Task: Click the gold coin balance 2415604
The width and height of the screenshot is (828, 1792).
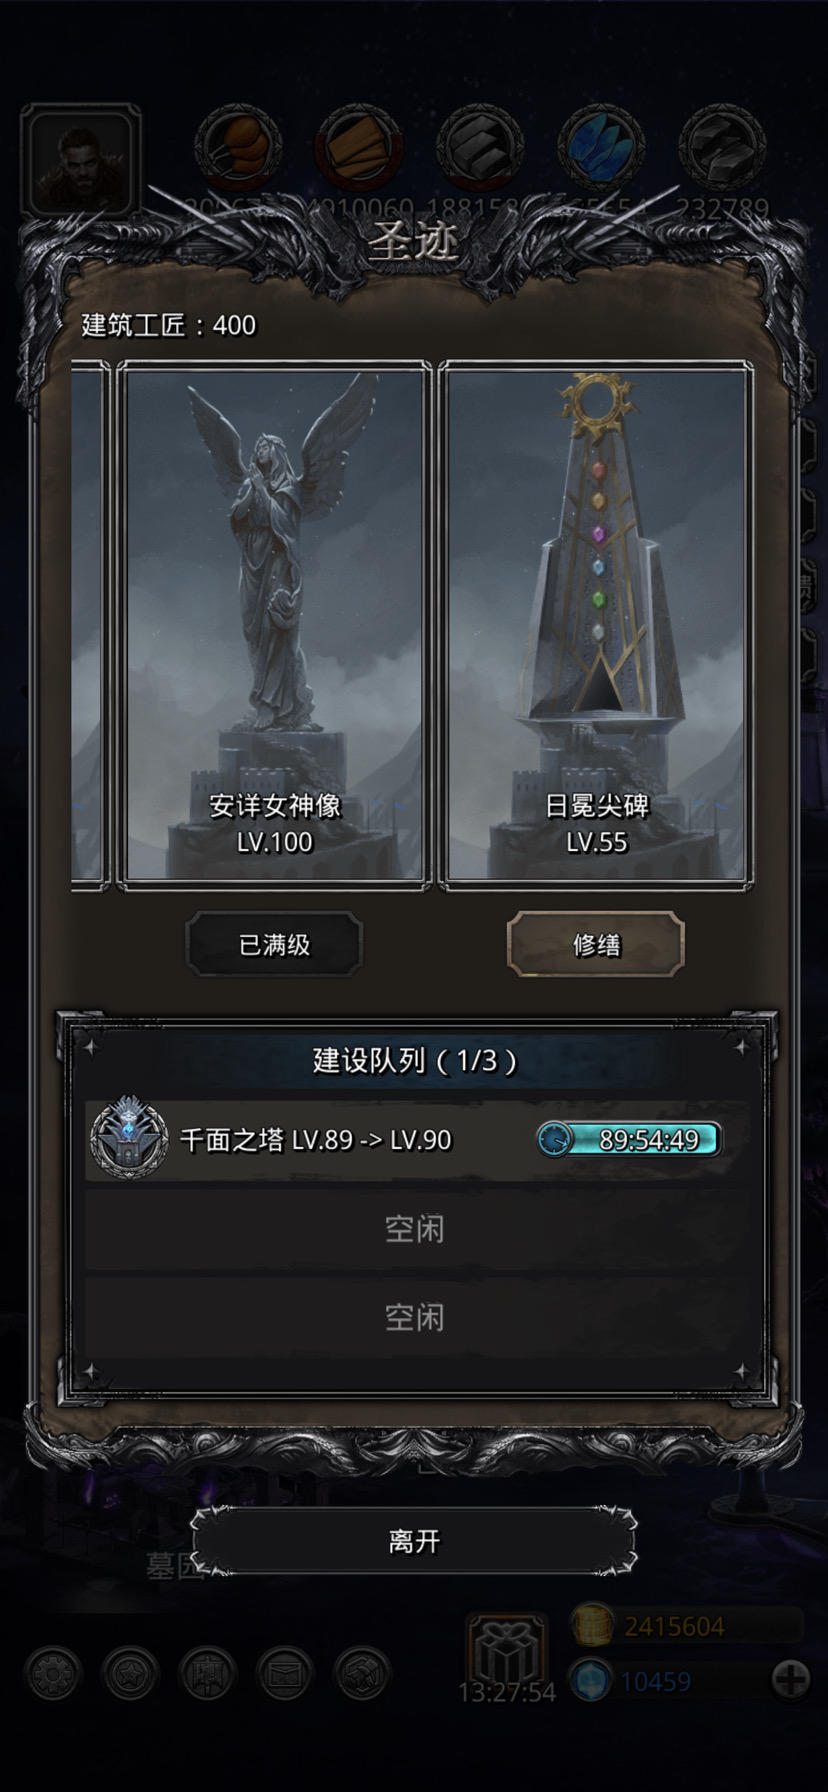Action: tap(674, 1626)
